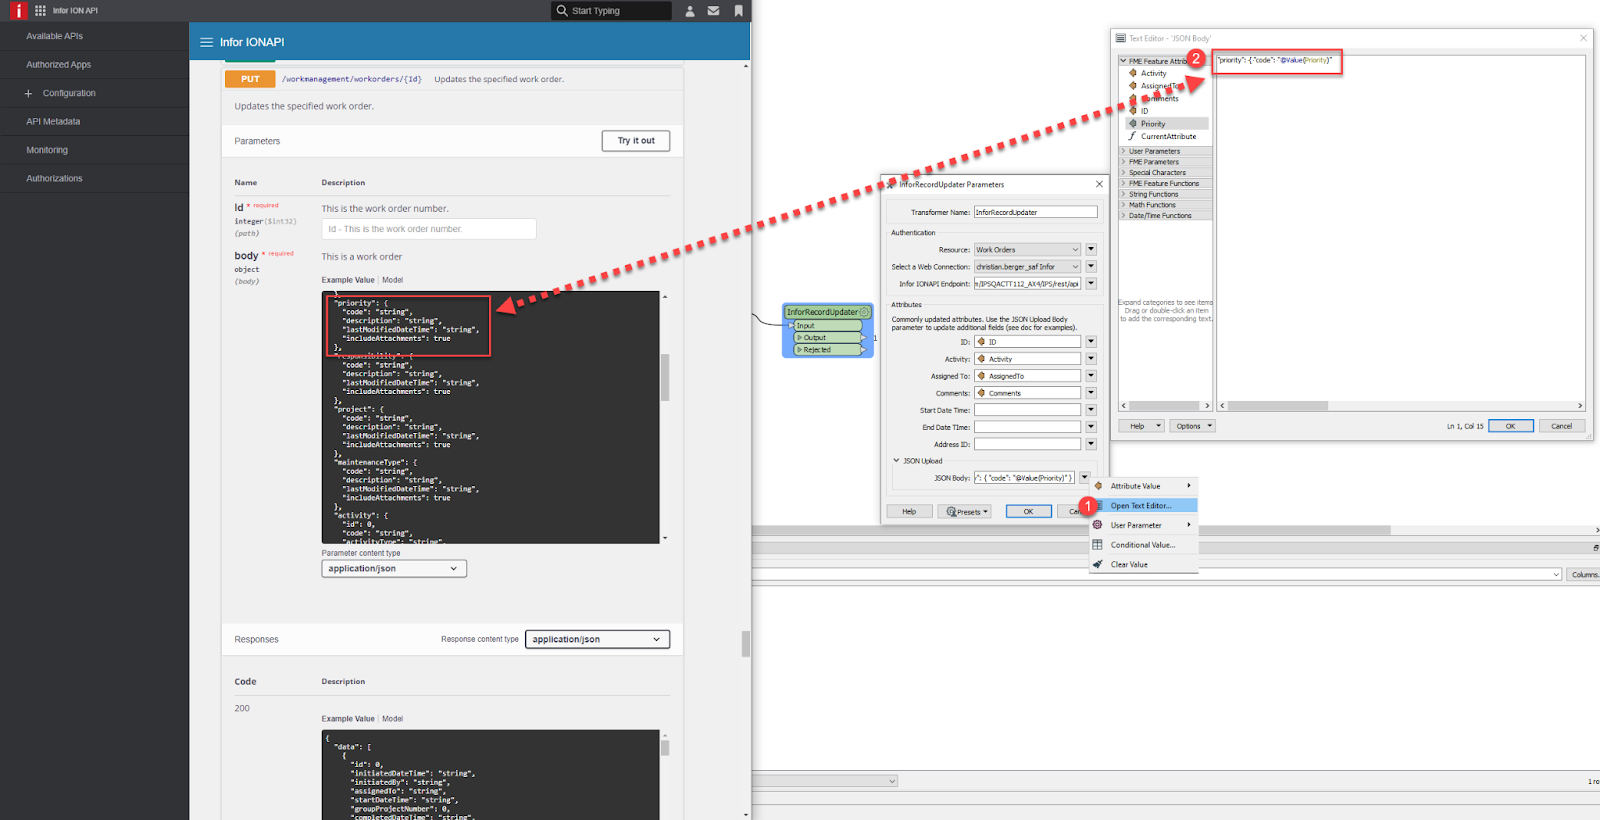
Task: Click the plus icon next to Configuration
Action: 28,93
